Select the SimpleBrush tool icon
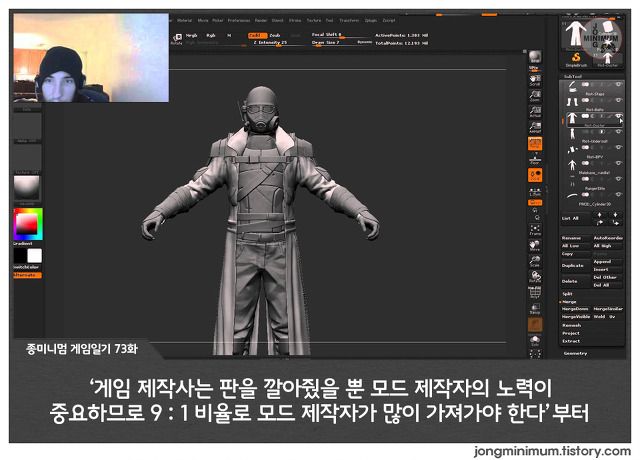Image resolution: width=640 pixels, height=460 pixels. tap(576, 60)
